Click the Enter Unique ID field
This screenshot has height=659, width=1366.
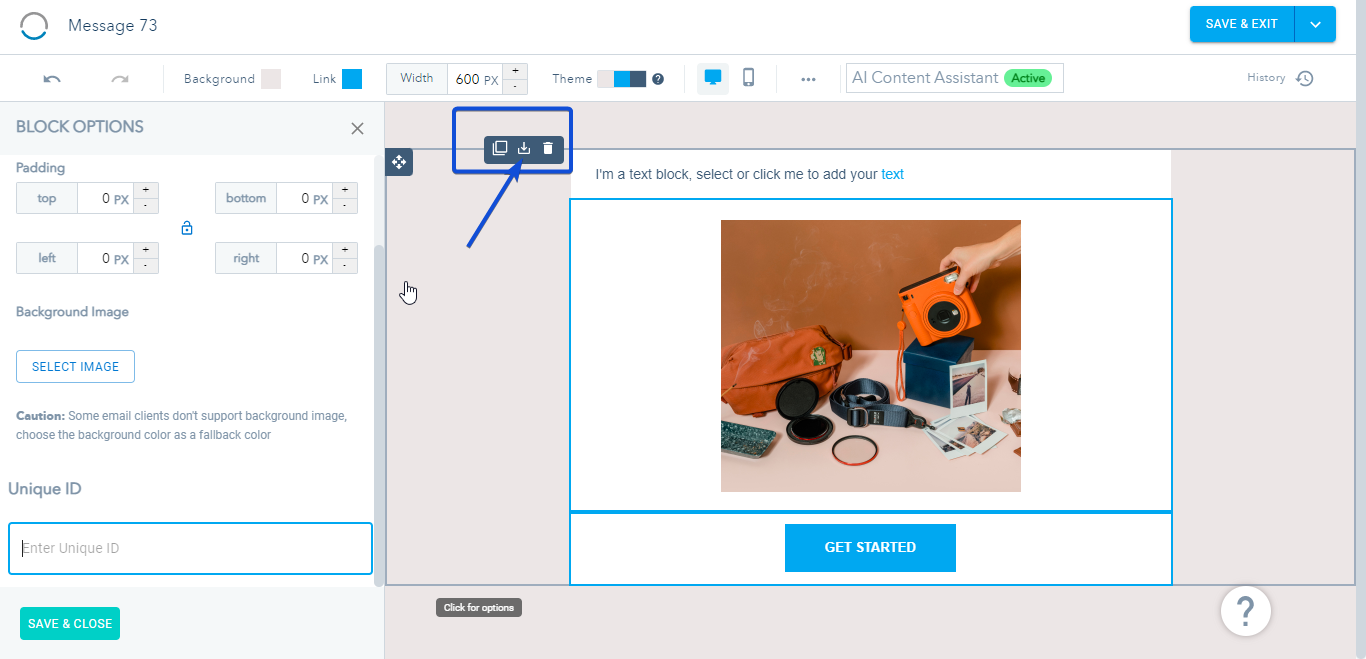[x=190, y=548]
